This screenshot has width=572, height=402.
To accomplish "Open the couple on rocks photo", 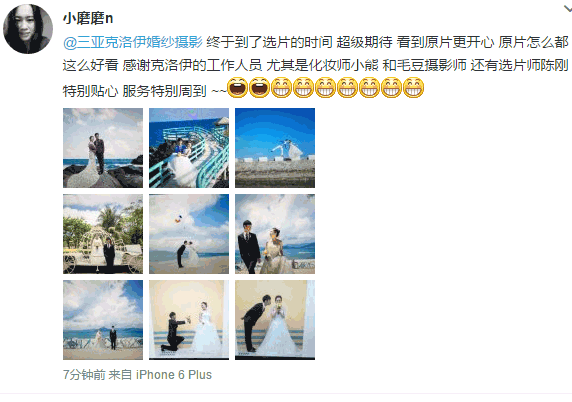I will pos(103,148).
